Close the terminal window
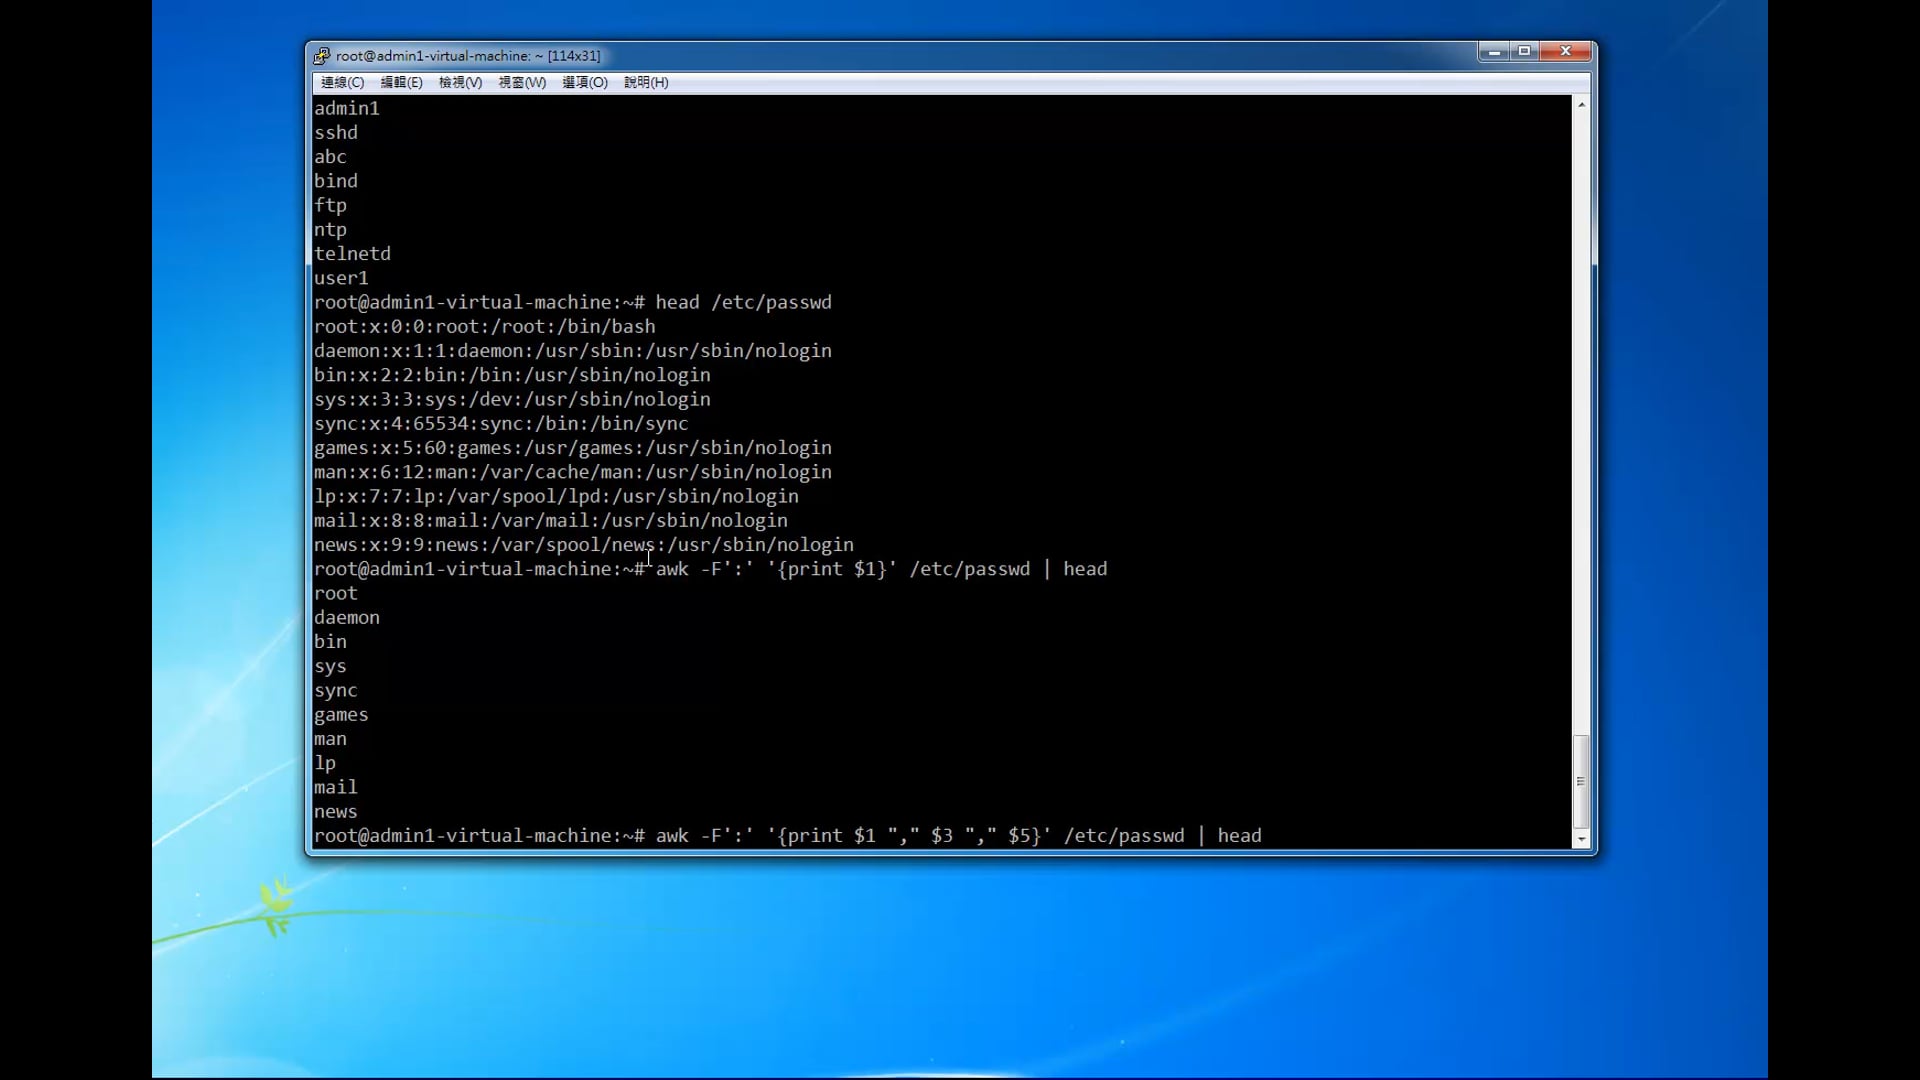This screenshot has width=1920, height=1080. 1566,52
